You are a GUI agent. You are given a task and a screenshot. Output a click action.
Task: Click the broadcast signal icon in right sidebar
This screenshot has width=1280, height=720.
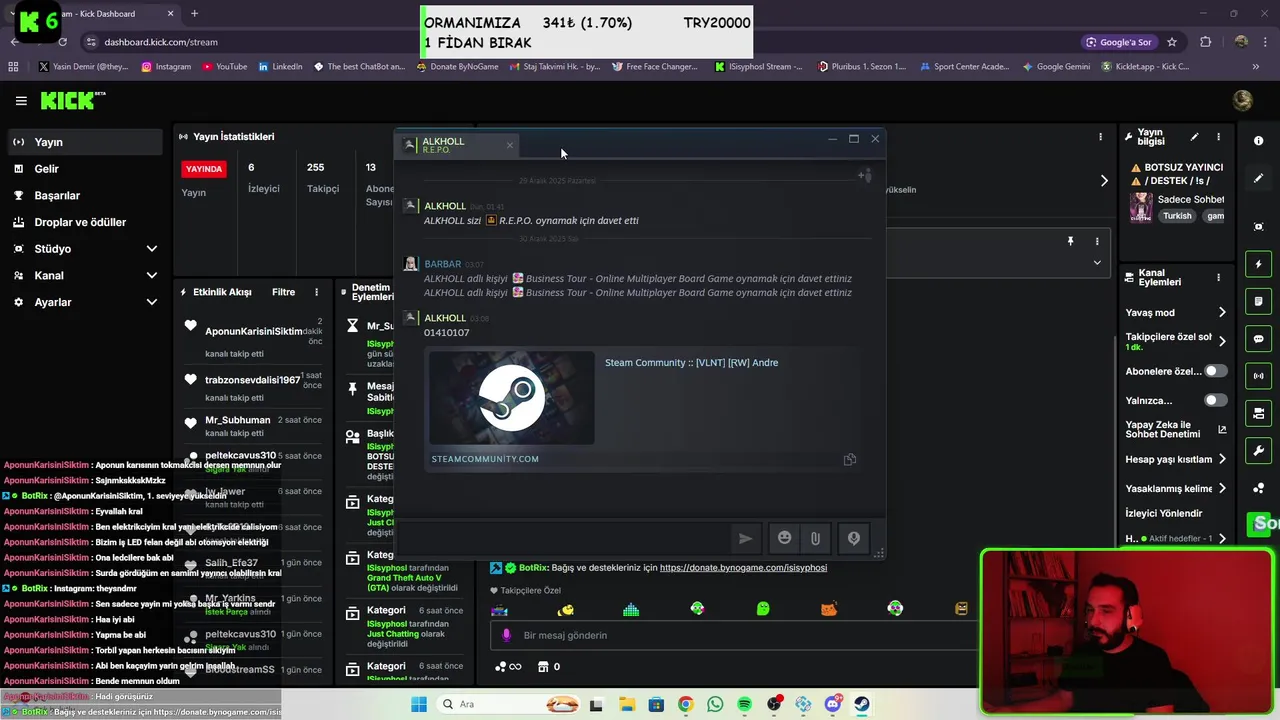click(x=1259, y=376)
